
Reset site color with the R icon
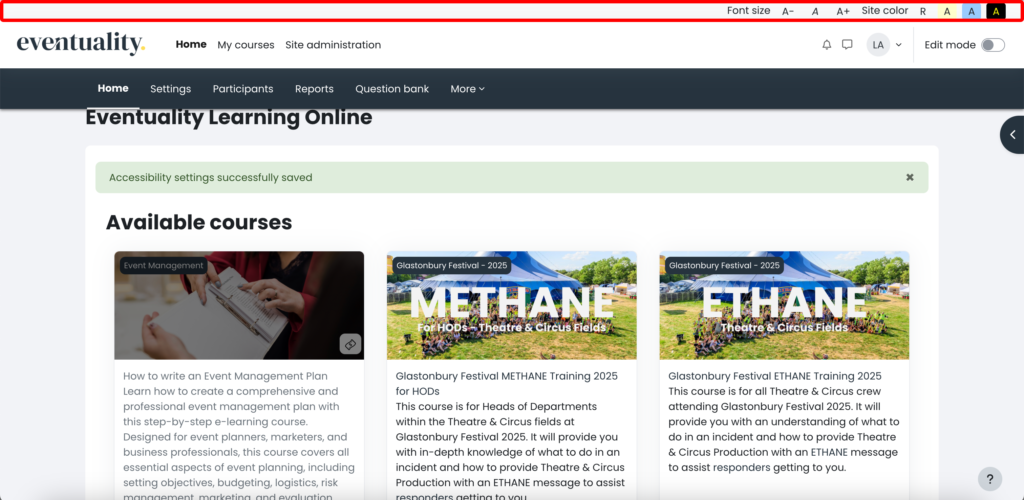pos(922,11)
